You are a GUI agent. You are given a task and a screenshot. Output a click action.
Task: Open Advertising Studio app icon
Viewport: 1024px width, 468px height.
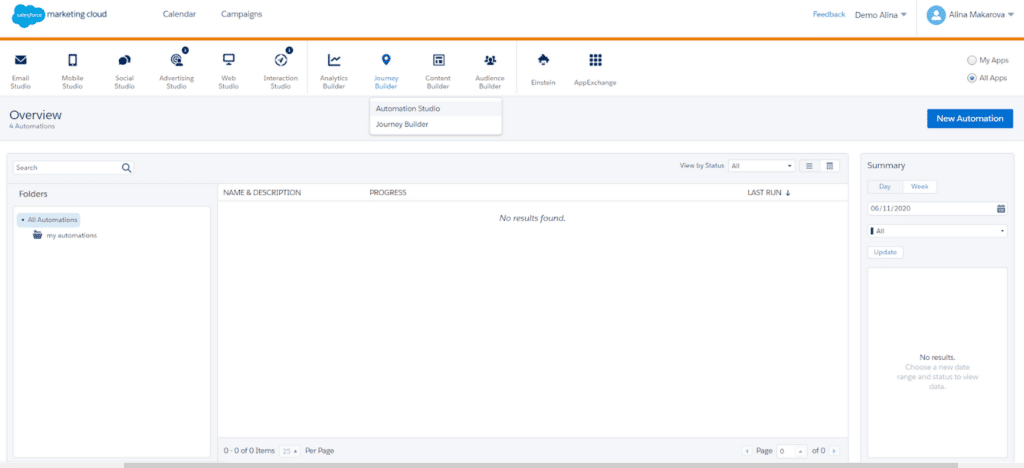tap(176, 60)
